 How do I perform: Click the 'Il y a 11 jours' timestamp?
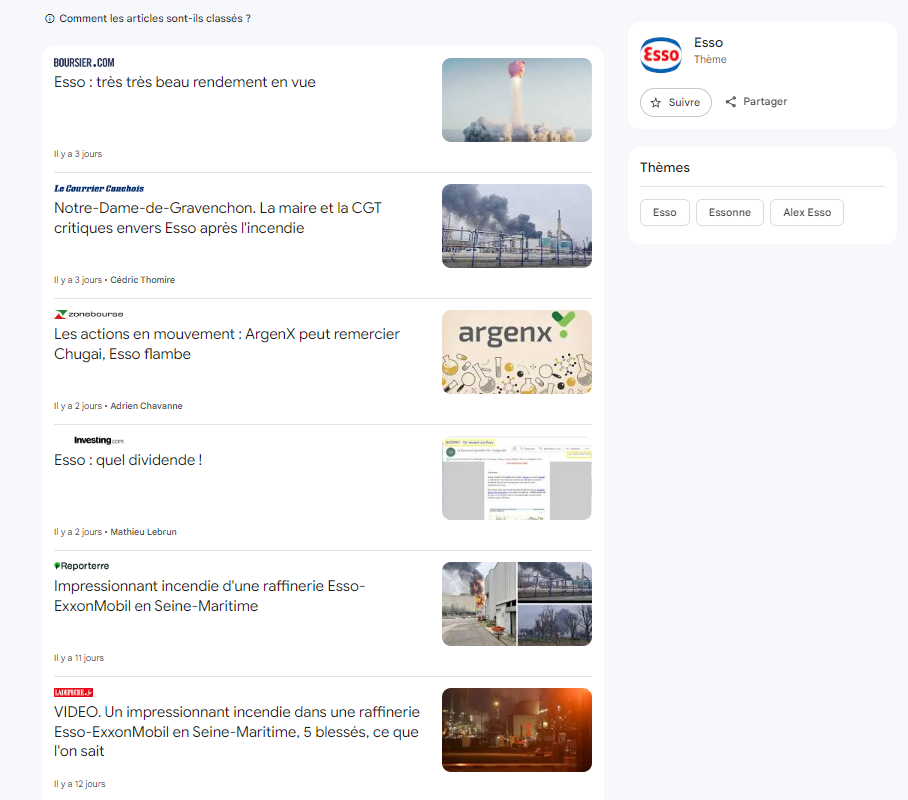[x=79, y=658]
